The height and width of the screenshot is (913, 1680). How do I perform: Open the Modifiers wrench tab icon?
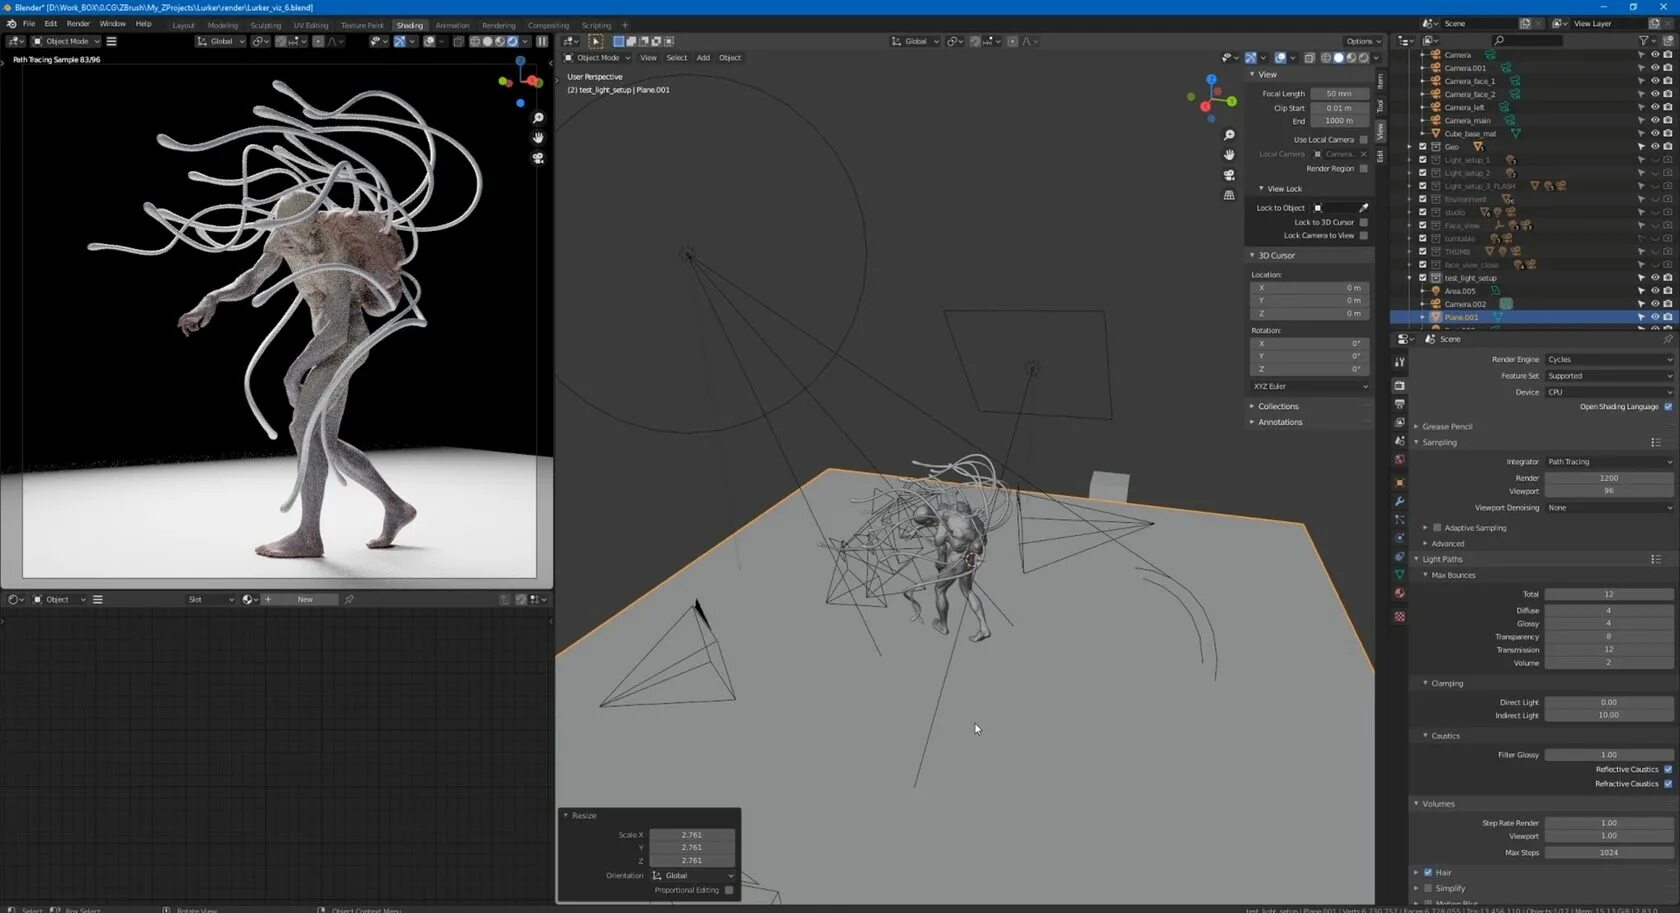point(1399,501)
